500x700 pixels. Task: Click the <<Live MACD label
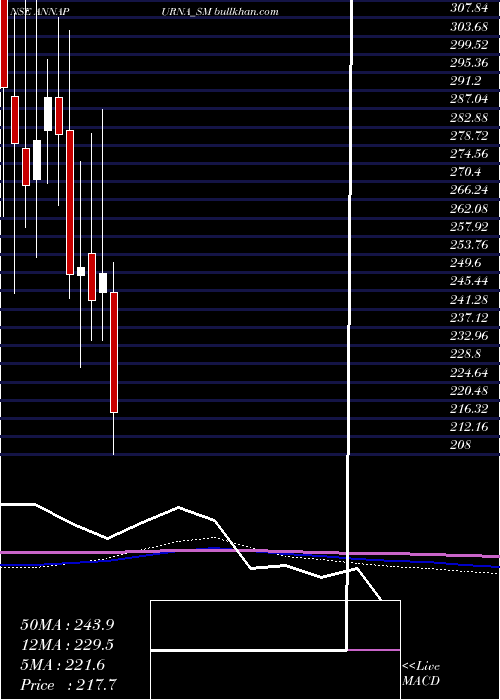421,674
